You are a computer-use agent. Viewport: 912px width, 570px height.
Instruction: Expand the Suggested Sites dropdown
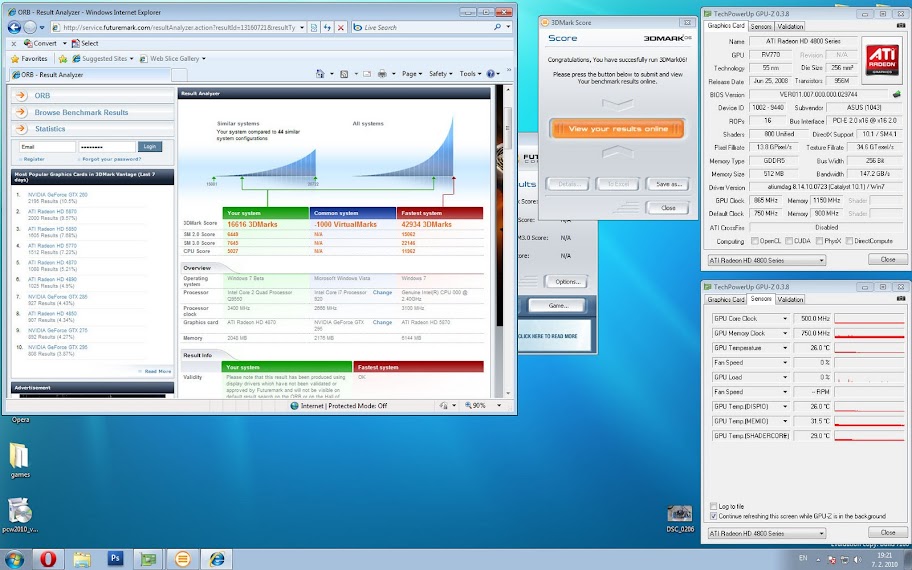coord(131,59)
